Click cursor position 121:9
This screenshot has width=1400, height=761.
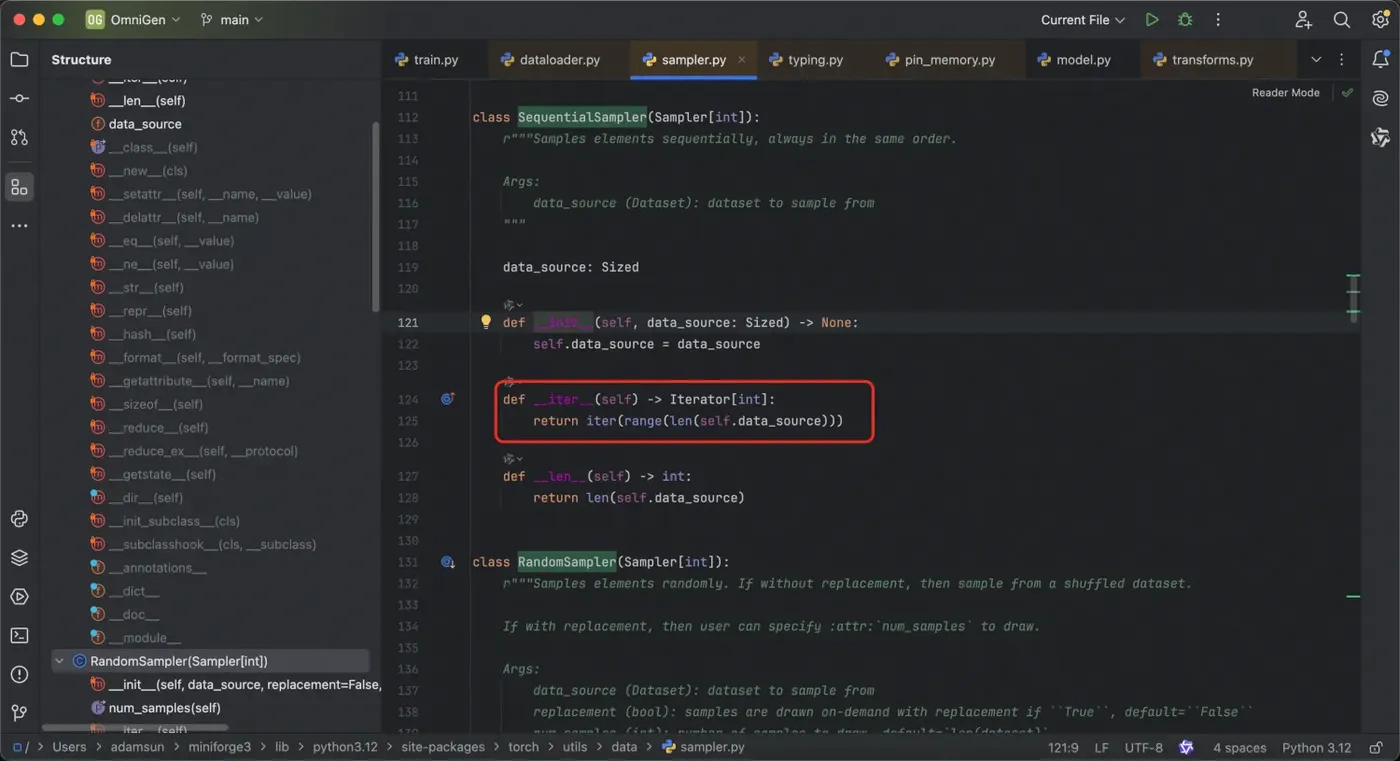(x=1063, y=747)
